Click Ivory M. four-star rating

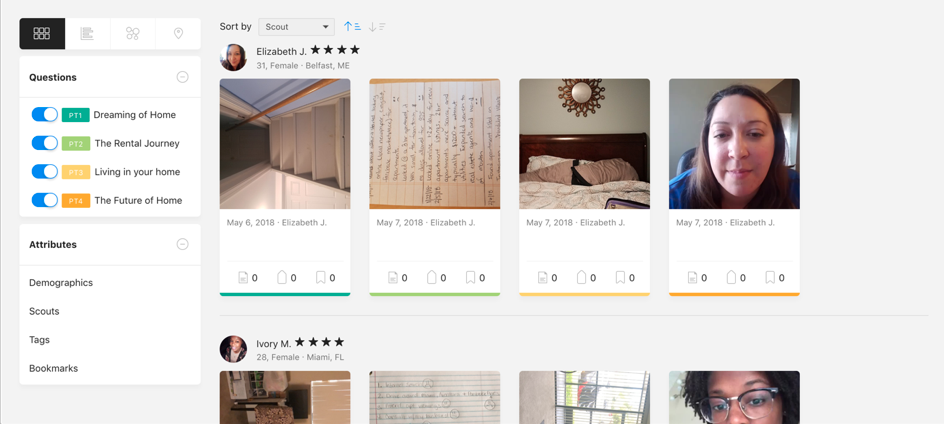(320, 342)
